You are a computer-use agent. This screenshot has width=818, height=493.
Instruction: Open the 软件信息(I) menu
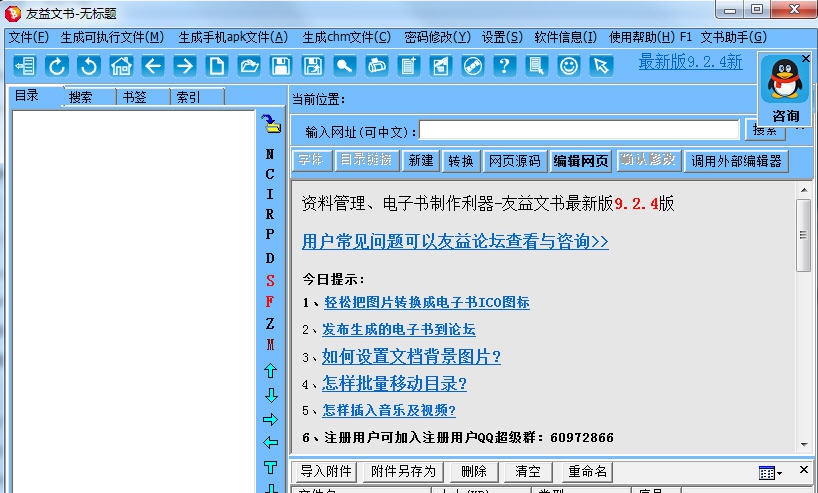pos(566,37)
